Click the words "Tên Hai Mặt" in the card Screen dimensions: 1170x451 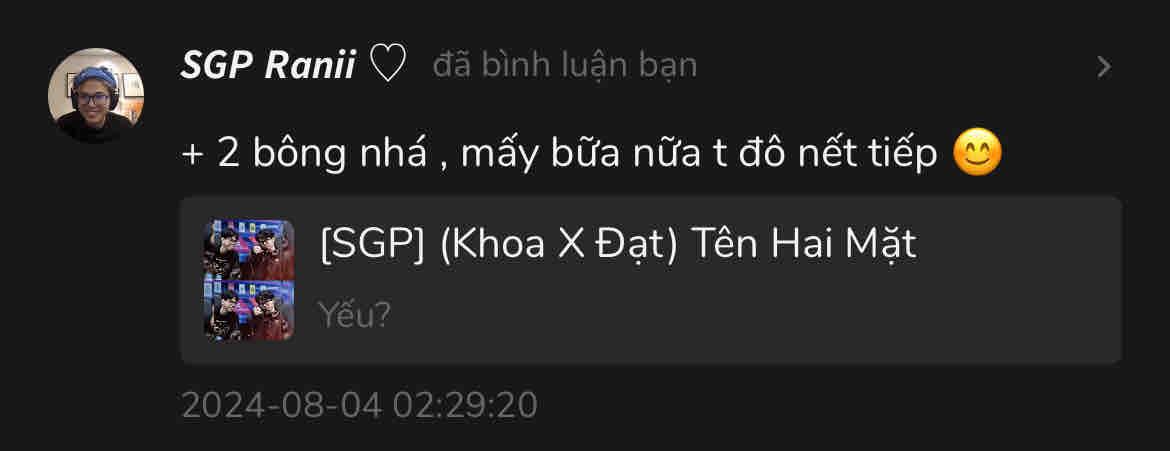(x=804, y=245)
